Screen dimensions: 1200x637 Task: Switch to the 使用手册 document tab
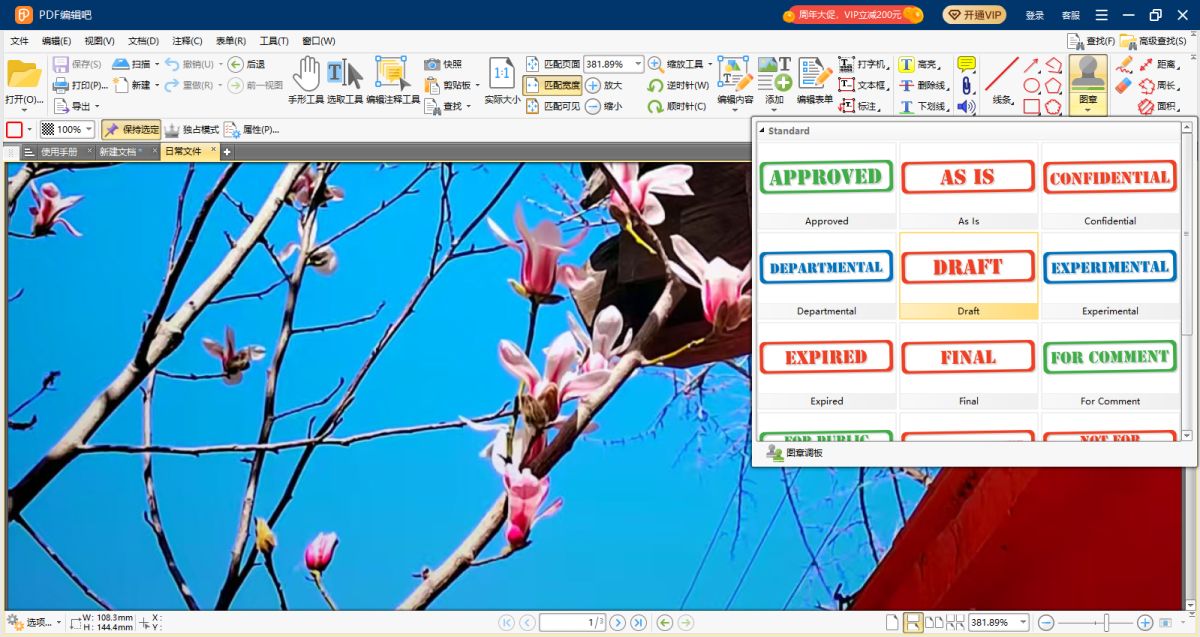(x=58, y=152)
